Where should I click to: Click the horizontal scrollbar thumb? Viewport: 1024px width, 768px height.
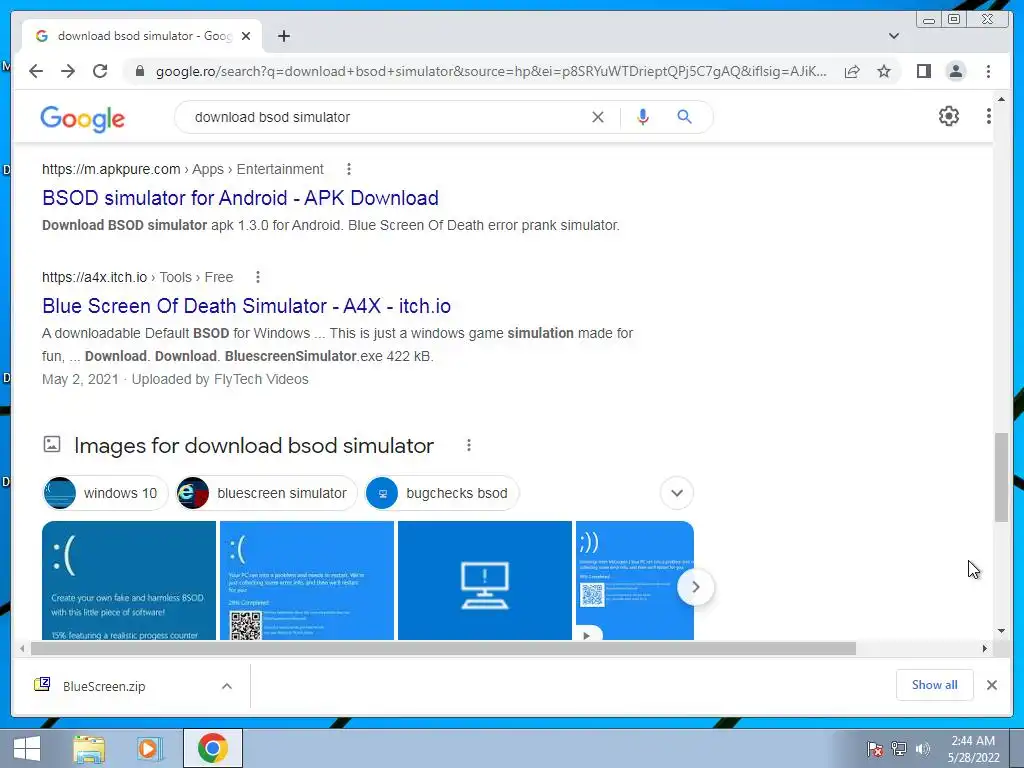[443, 648]
